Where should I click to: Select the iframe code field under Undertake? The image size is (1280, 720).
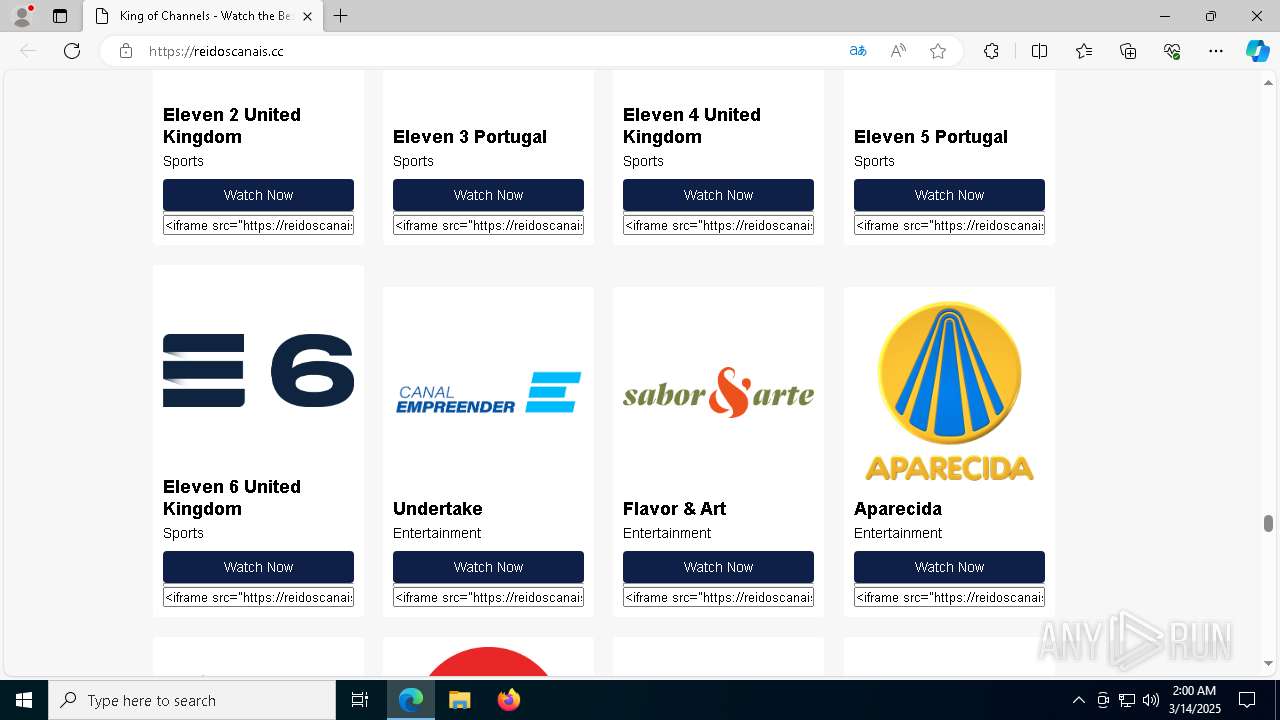tap(488, 597)
